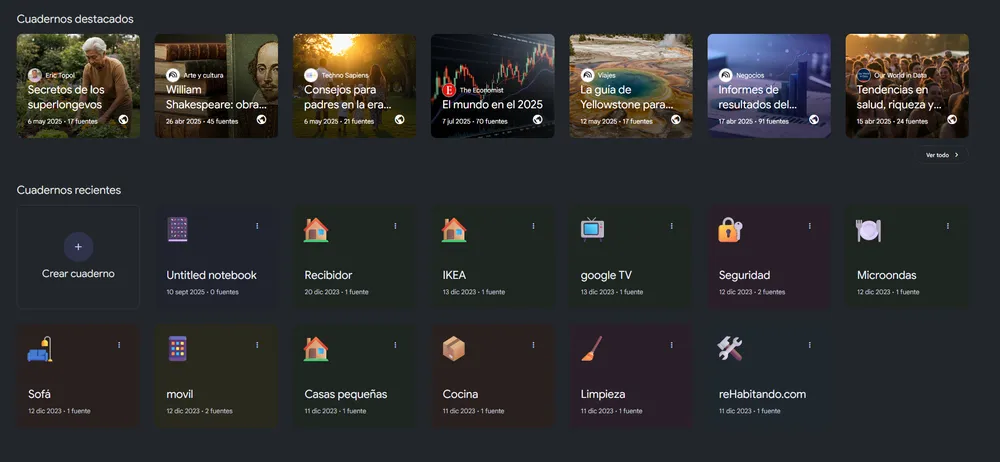Select the cardboard box icon on Cocina
The width and height of the screenshot is (1000, 462).
(454, 349)
